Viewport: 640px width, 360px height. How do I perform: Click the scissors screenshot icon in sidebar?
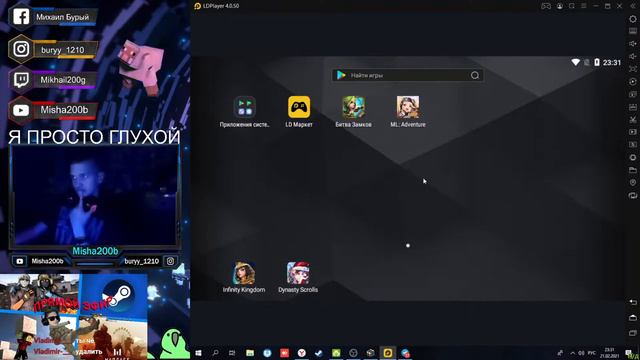click(633, 119)
